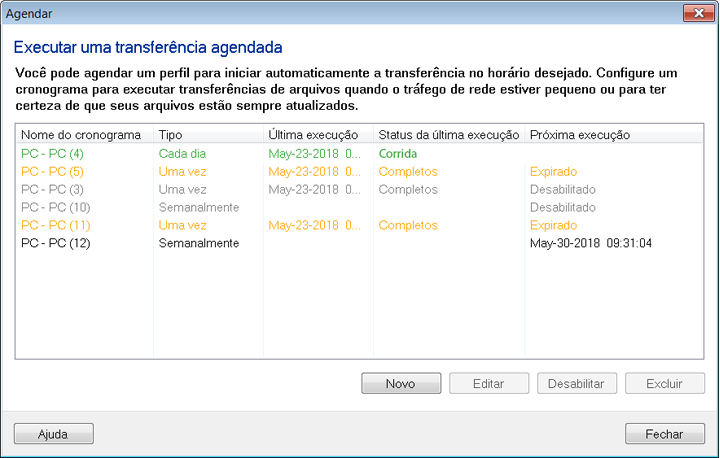Choose the PC - PC (10) entry

coord(55,208)
